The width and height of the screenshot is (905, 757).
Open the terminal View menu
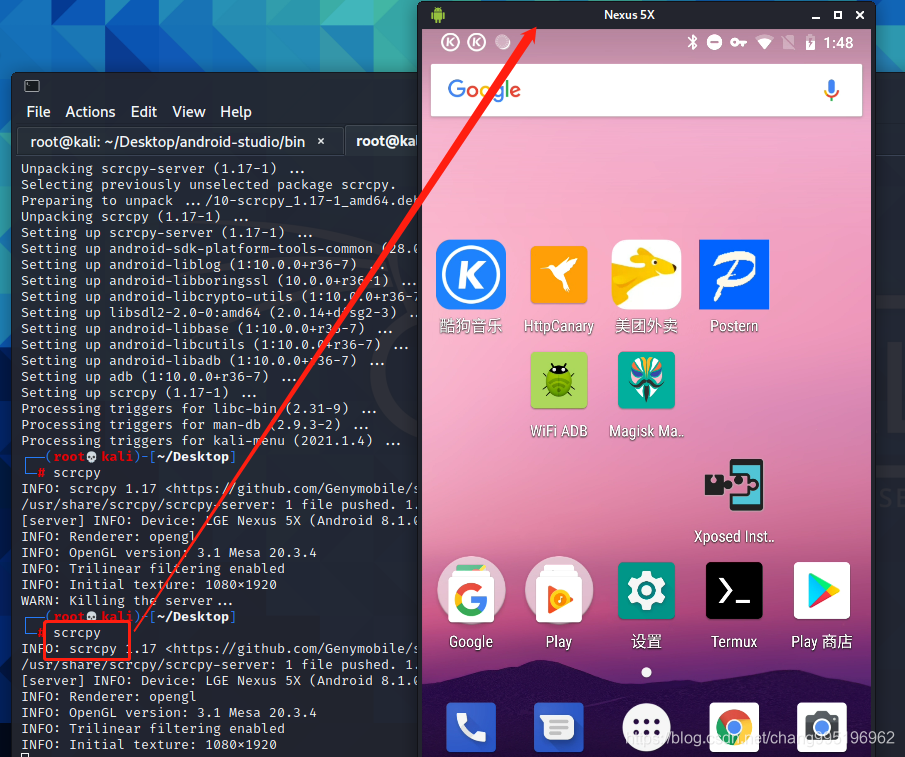[189, 111]
